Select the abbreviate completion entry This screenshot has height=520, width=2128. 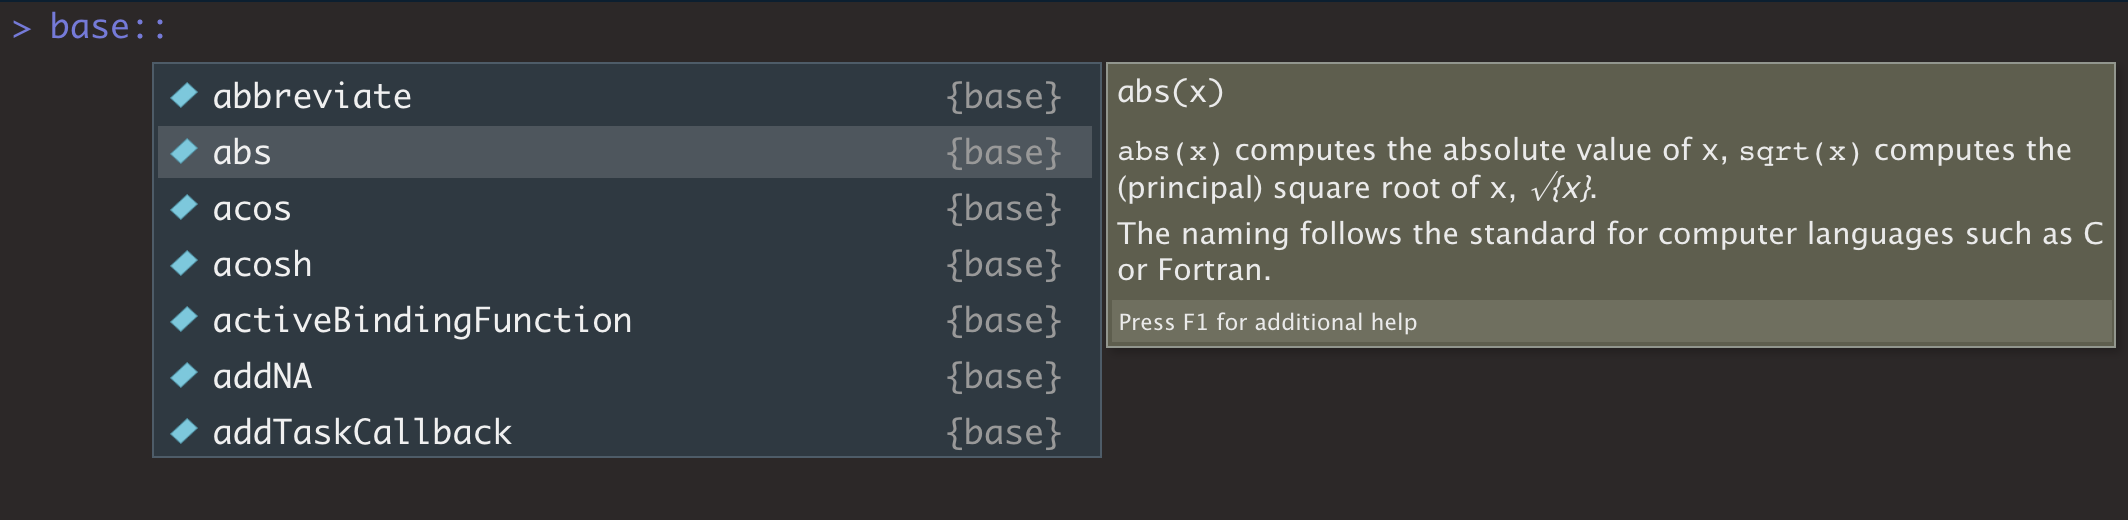[312, 96]
